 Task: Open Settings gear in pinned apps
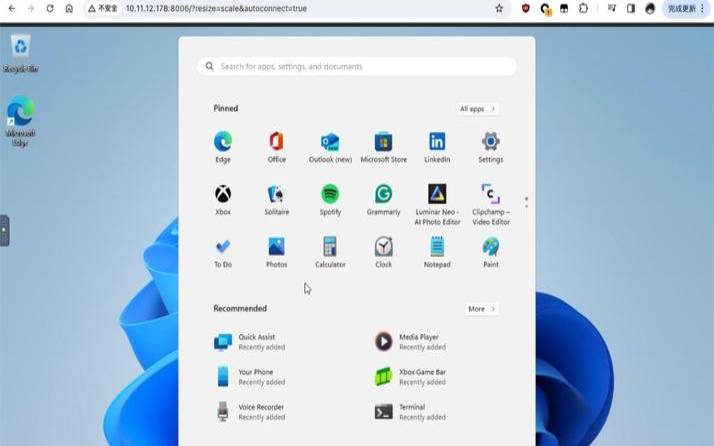click(x=490, y=147)
